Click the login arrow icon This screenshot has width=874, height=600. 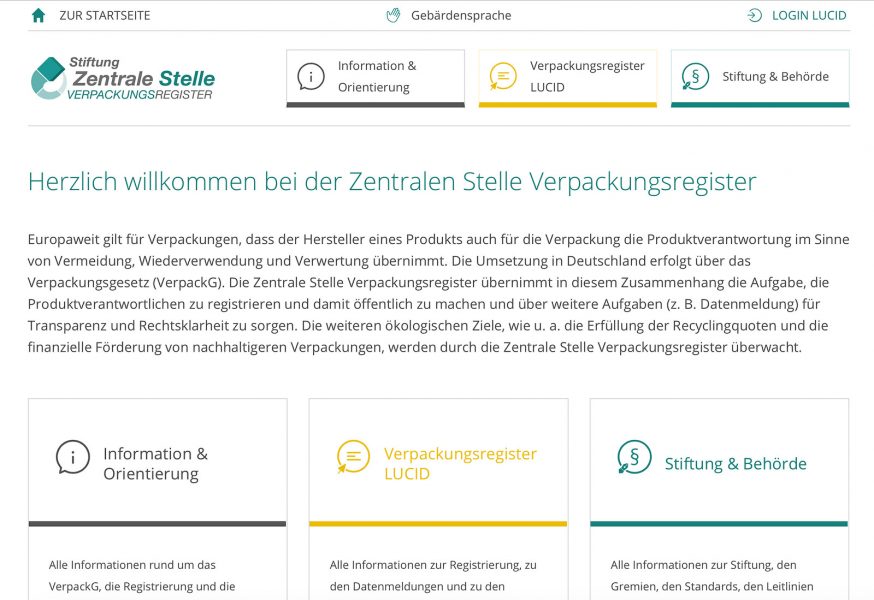point(754,16)
